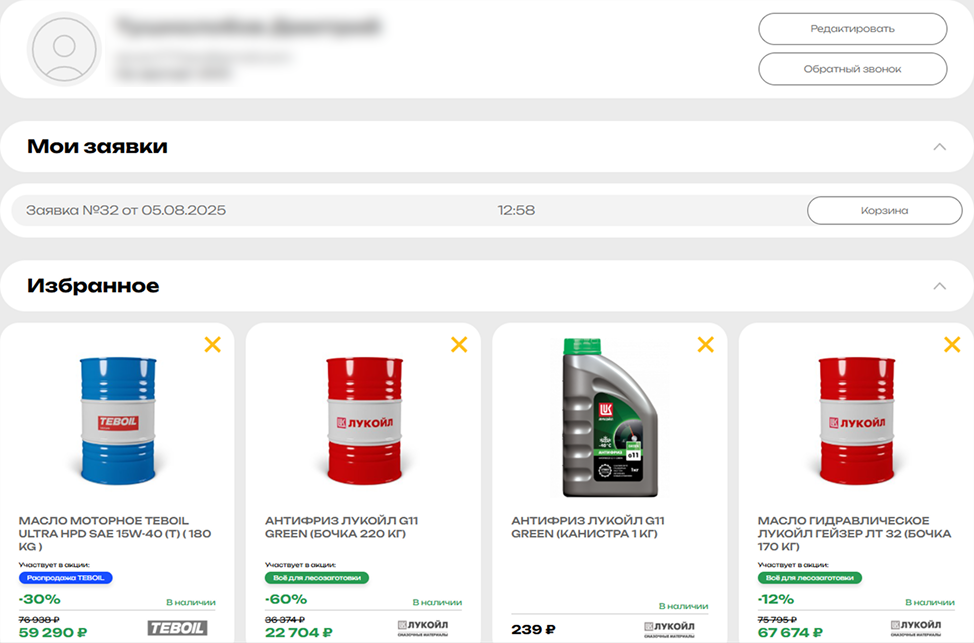Open Корзина for order №32
The height and width of the screenshot is (643, 974).
point(884,210)
